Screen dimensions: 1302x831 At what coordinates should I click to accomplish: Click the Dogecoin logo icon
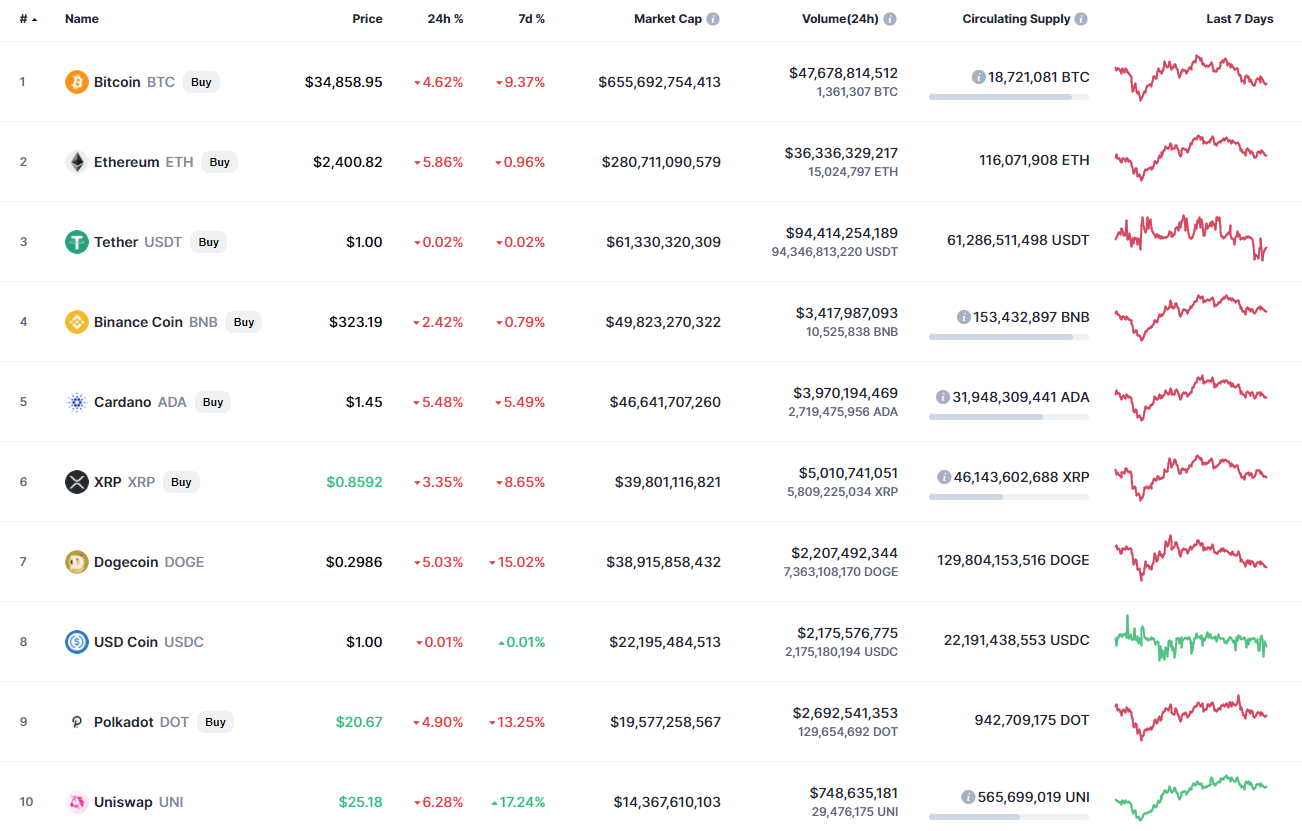click(77, 562)
